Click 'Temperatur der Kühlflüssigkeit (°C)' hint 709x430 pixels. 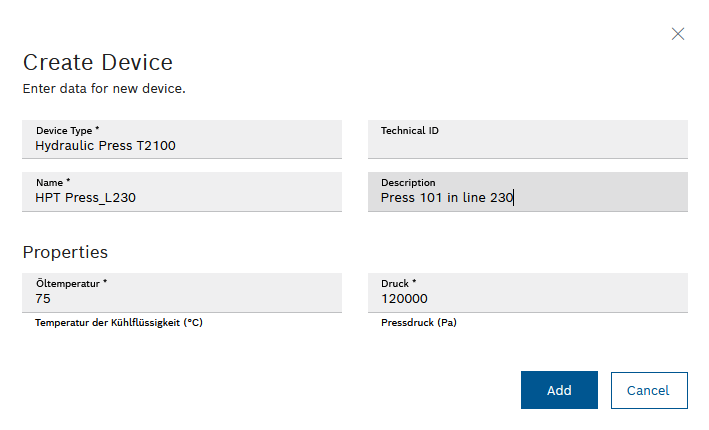(x=119, y=323)
